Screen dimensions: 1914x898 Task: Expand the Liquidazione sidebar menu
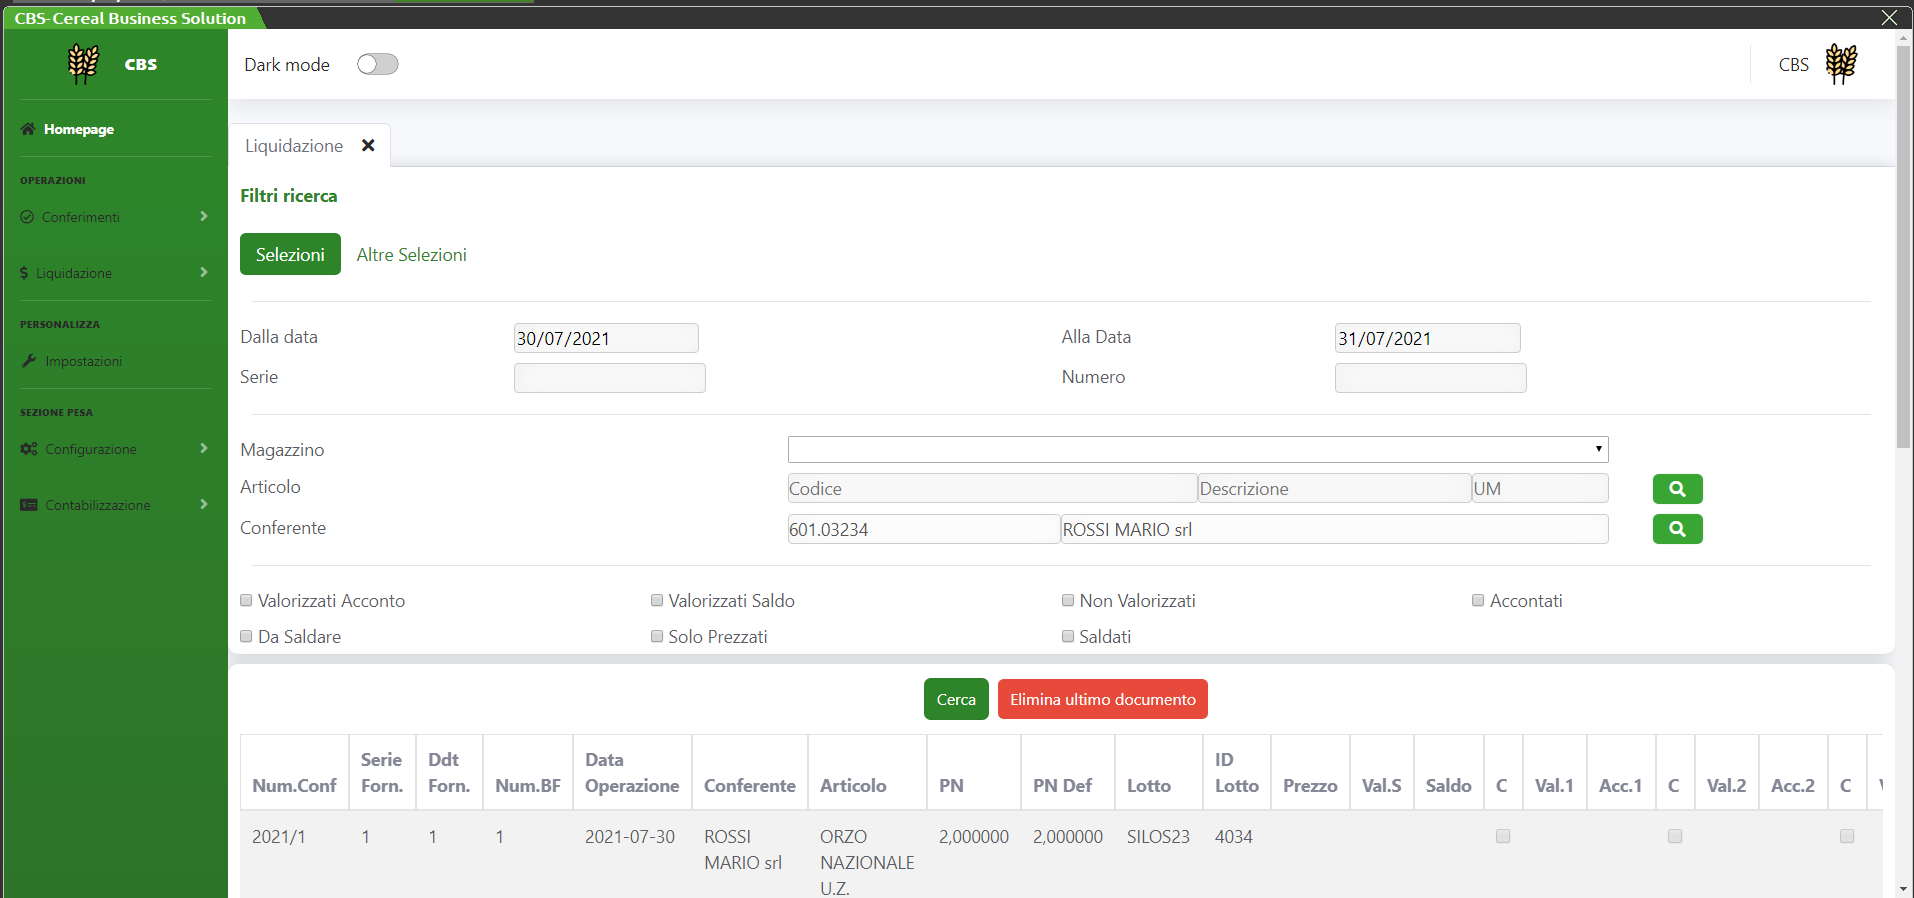coord(114,273)
